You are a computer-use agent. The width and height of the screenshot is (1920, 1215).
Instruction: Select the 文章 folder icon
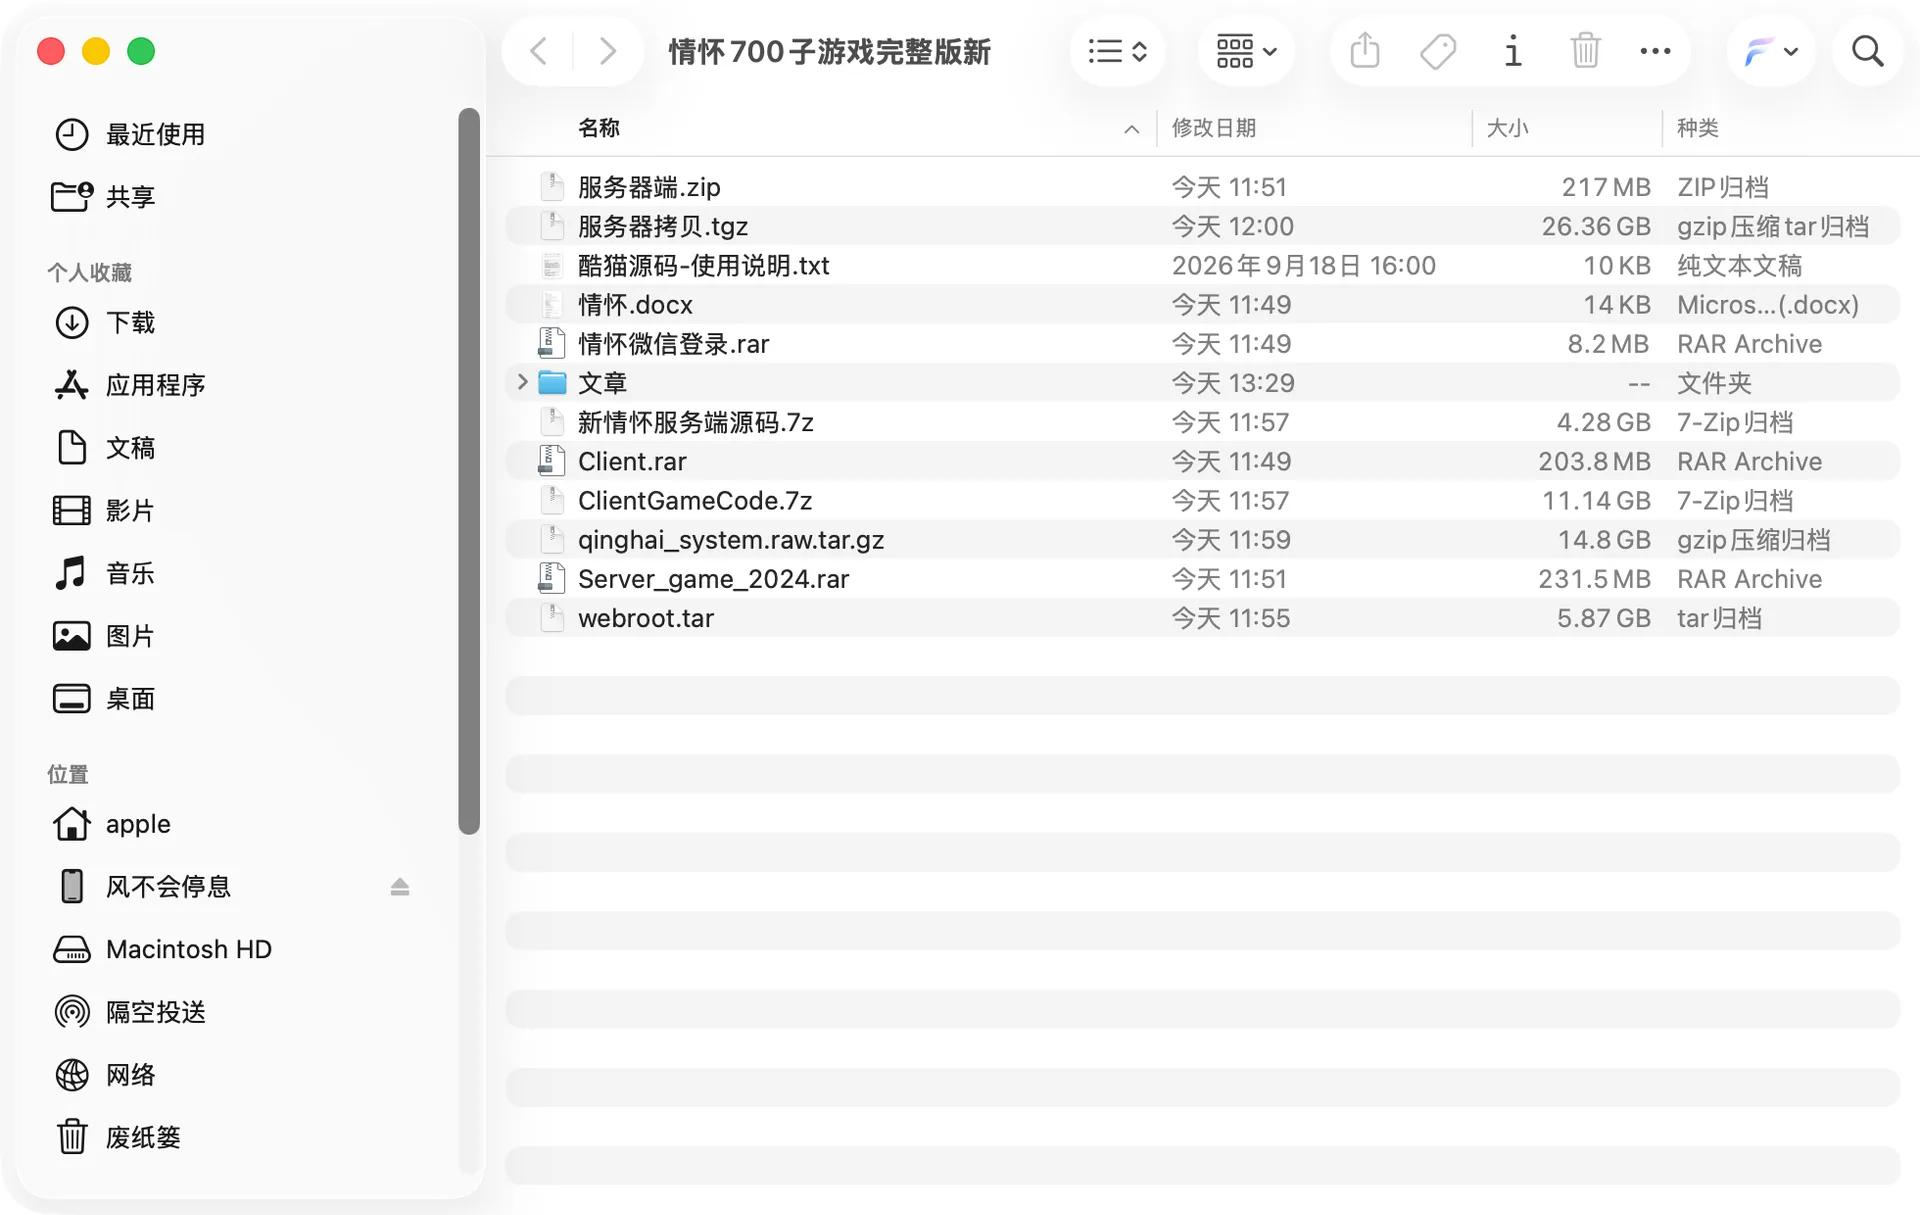click(x=552, y=382)
